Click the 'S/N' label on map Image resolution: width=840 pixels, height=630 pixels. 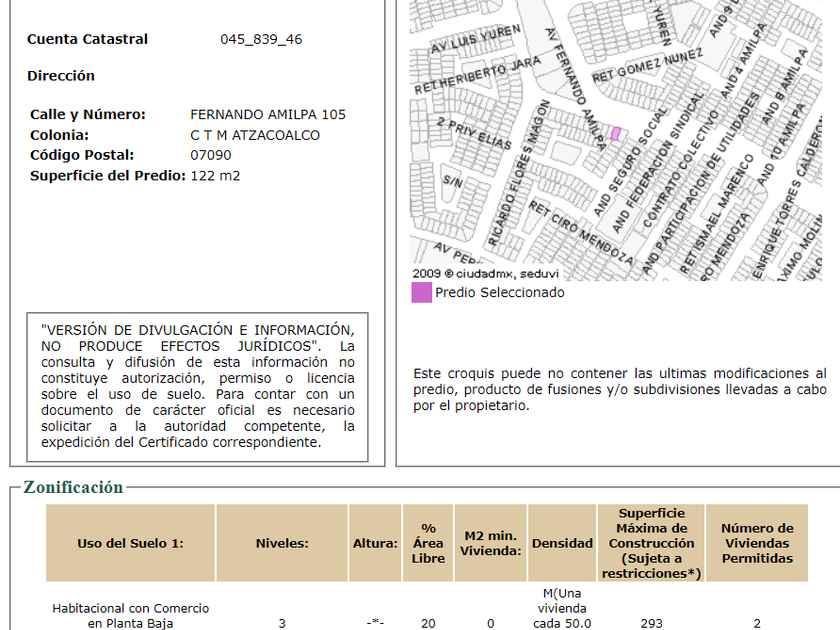453,182
